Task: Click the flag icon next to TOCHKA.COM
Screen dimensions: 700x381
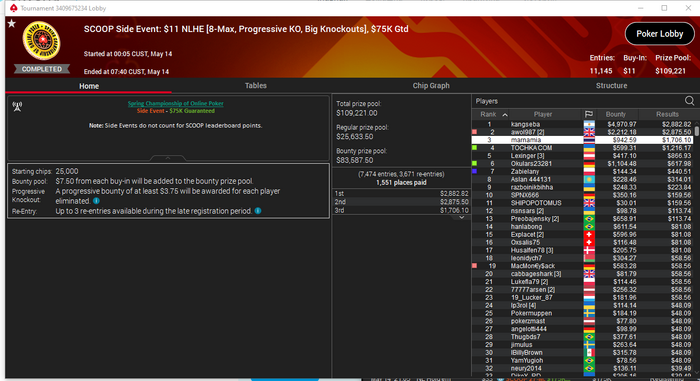Action: click(589, 148)
